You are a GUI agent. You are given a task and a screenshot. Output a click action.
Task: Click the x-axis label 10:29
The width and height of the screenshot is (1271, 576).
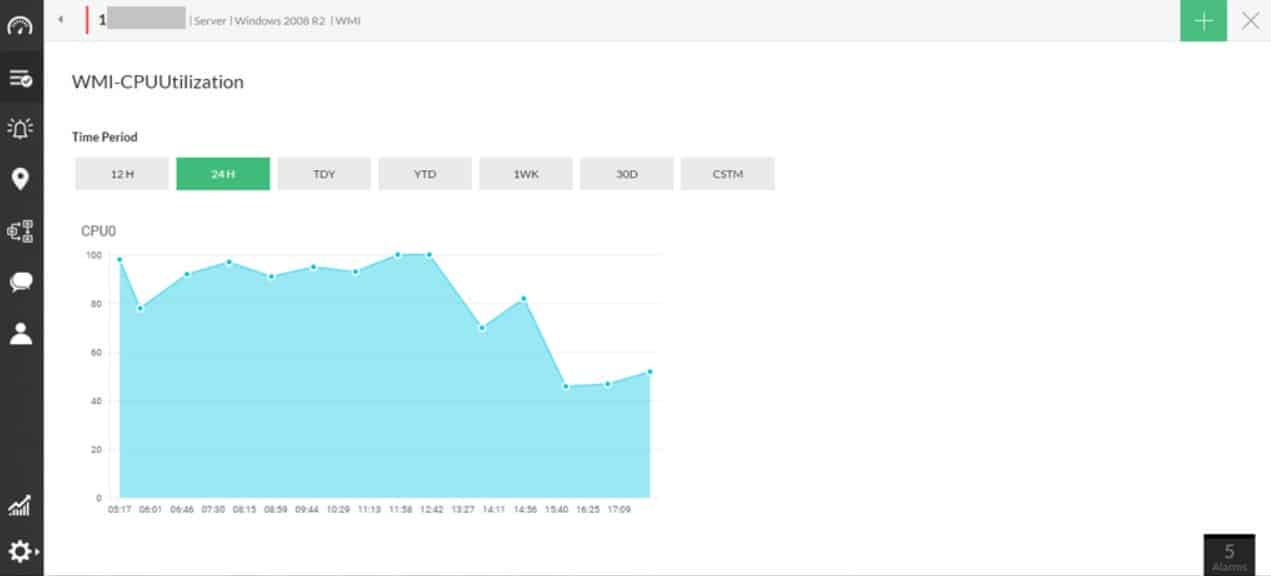pyautogui.click(x=338, y=509)
